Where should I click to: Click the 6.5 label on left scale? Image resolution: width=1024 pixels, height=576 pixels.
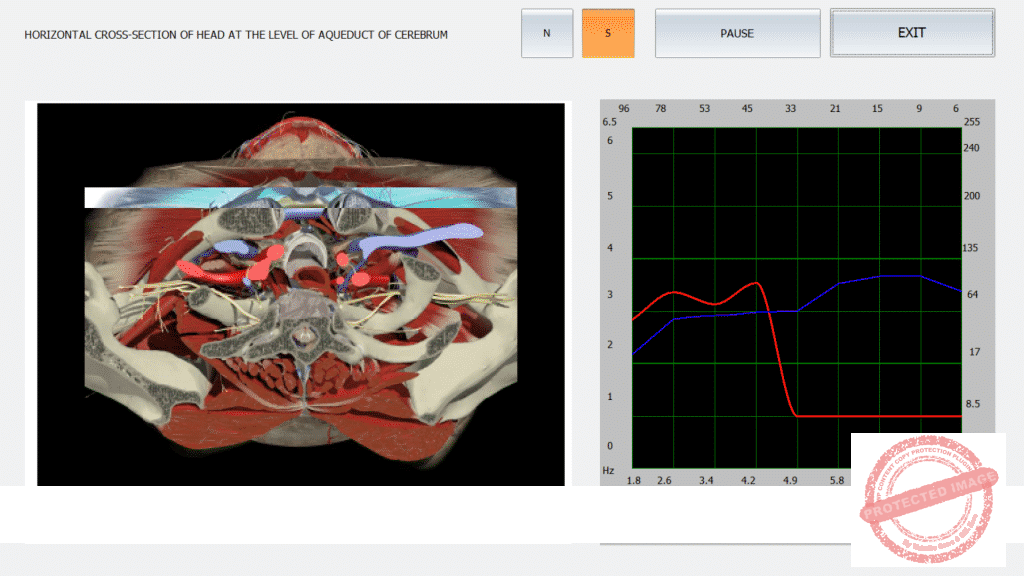610,122
